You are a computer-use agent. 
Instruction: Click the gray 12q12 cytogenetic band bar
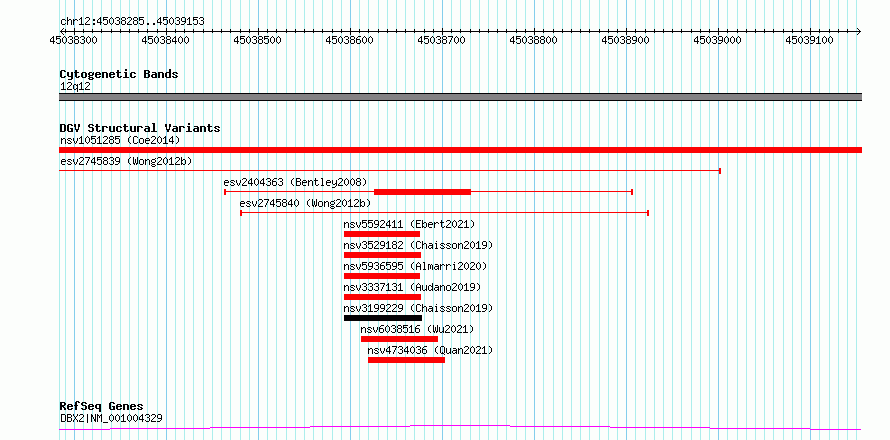point(460,97)
